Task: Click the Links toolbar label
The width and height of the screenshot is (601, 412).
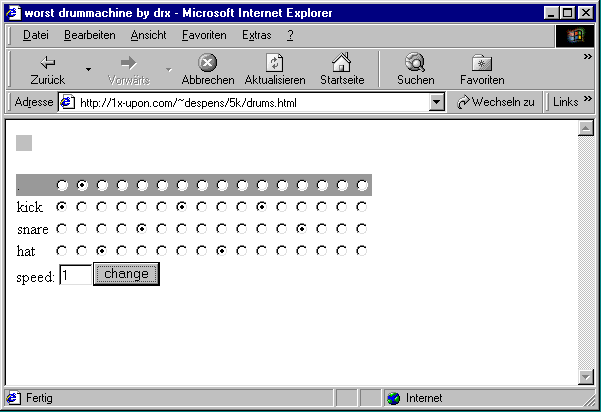Action: pyautogui.click(x=565, y=102)
